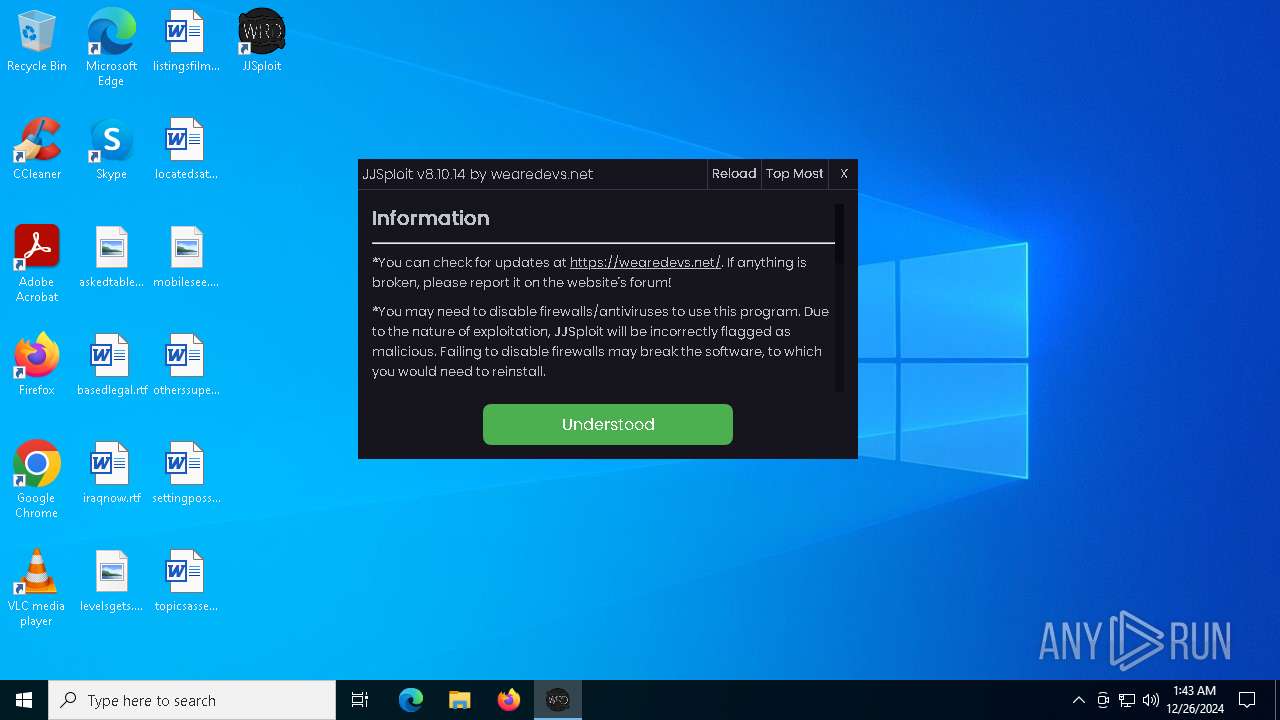Select the topicsasse Word document icon
The image size is (1280, 720).
point(186,582)
